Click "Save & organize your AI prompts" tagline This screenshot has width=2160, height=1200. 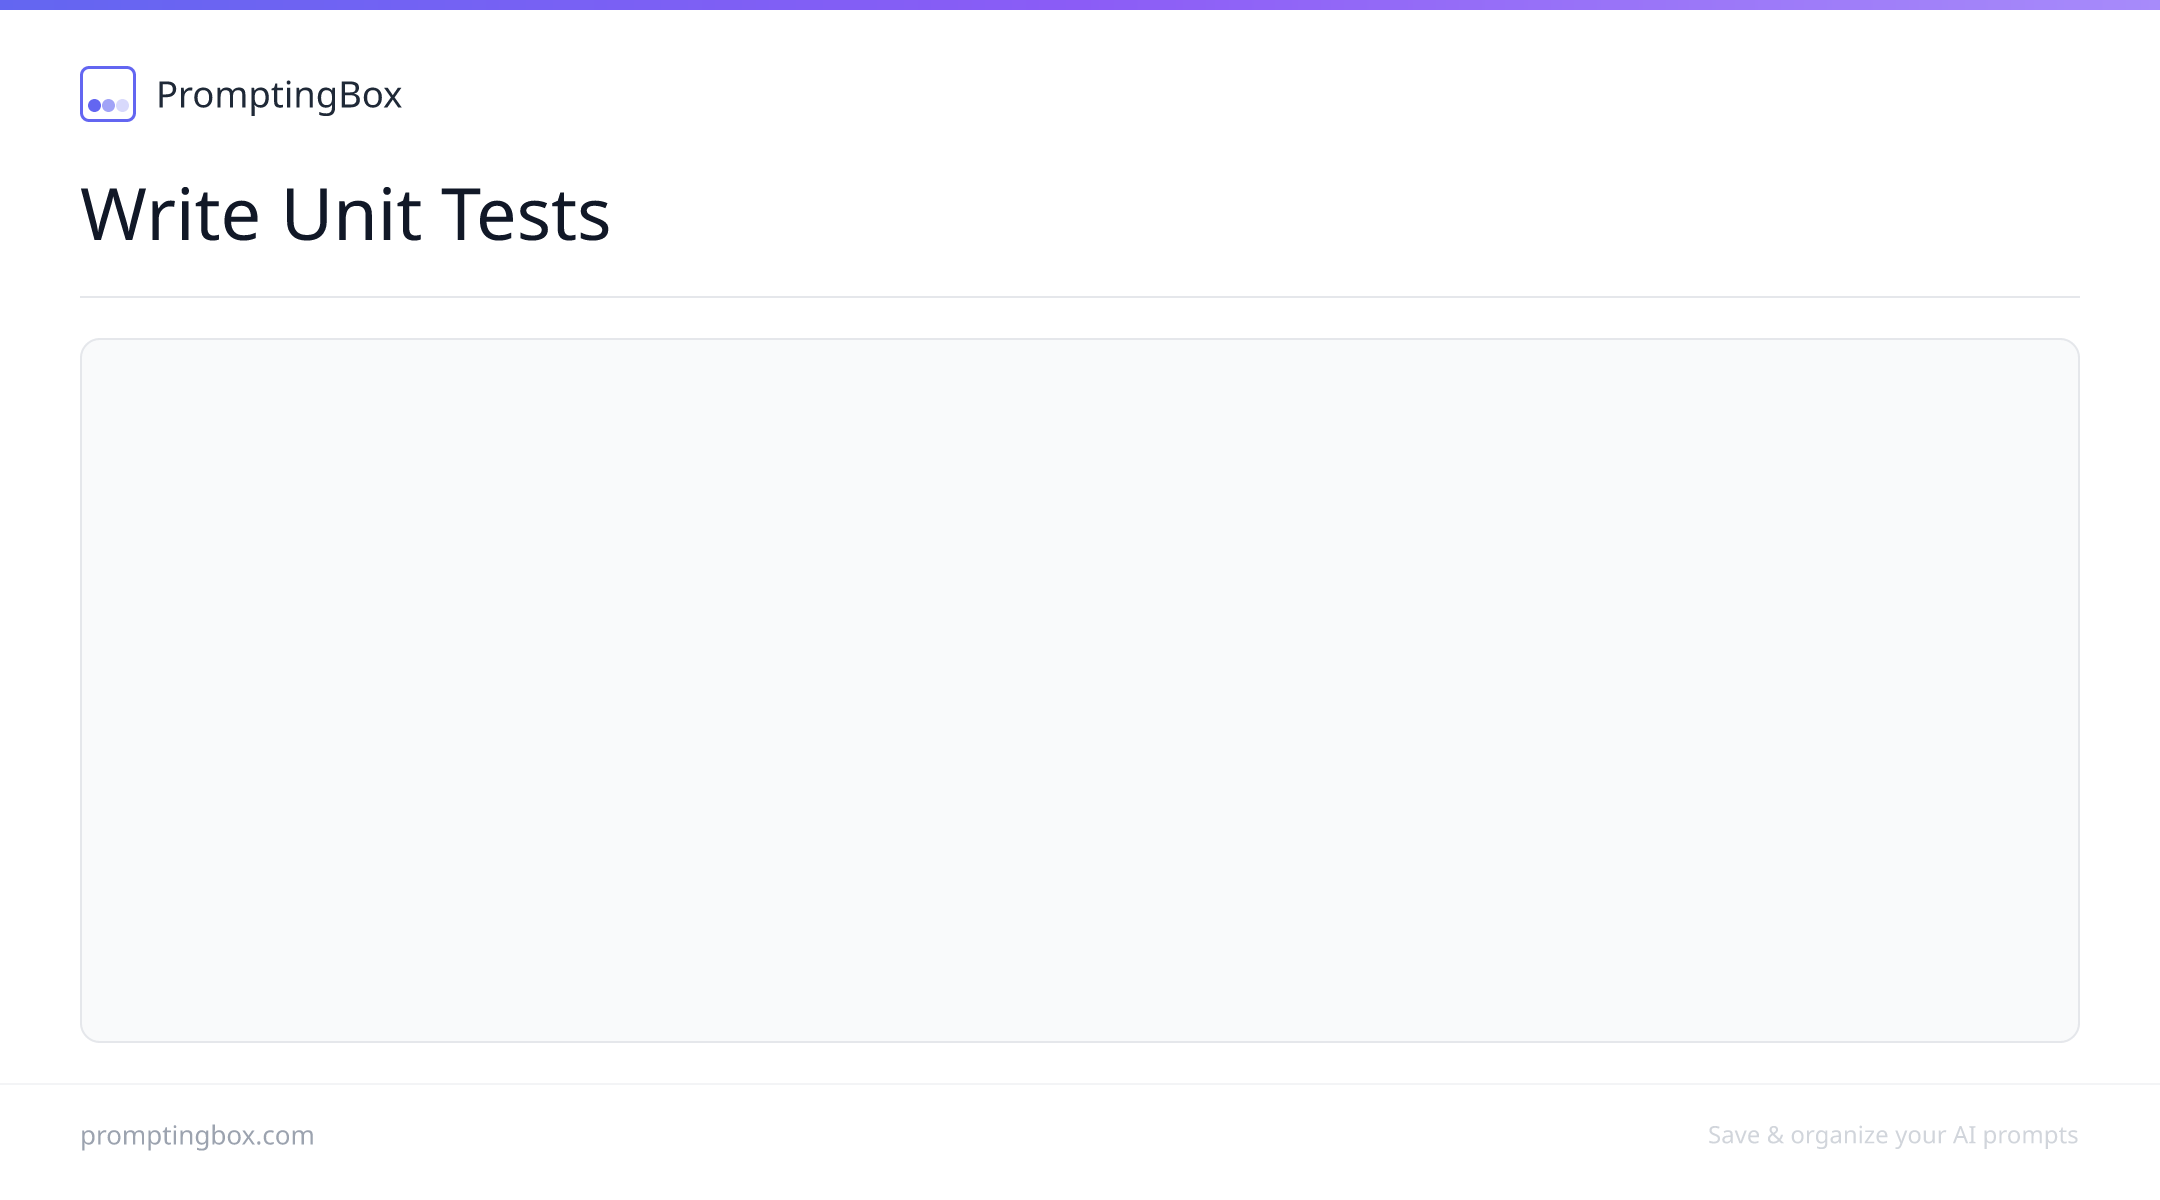[1893, 1136]
